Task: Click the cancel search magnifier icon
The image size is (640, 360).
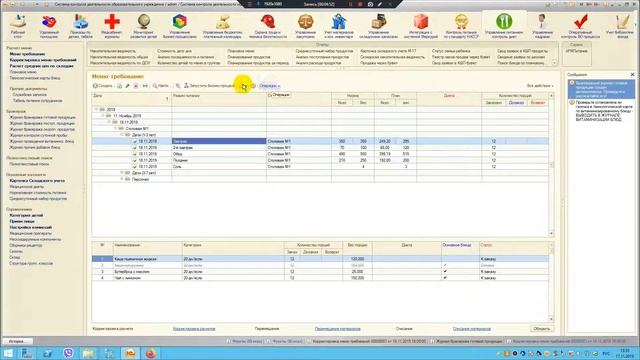Action: (x=178, y=86)
